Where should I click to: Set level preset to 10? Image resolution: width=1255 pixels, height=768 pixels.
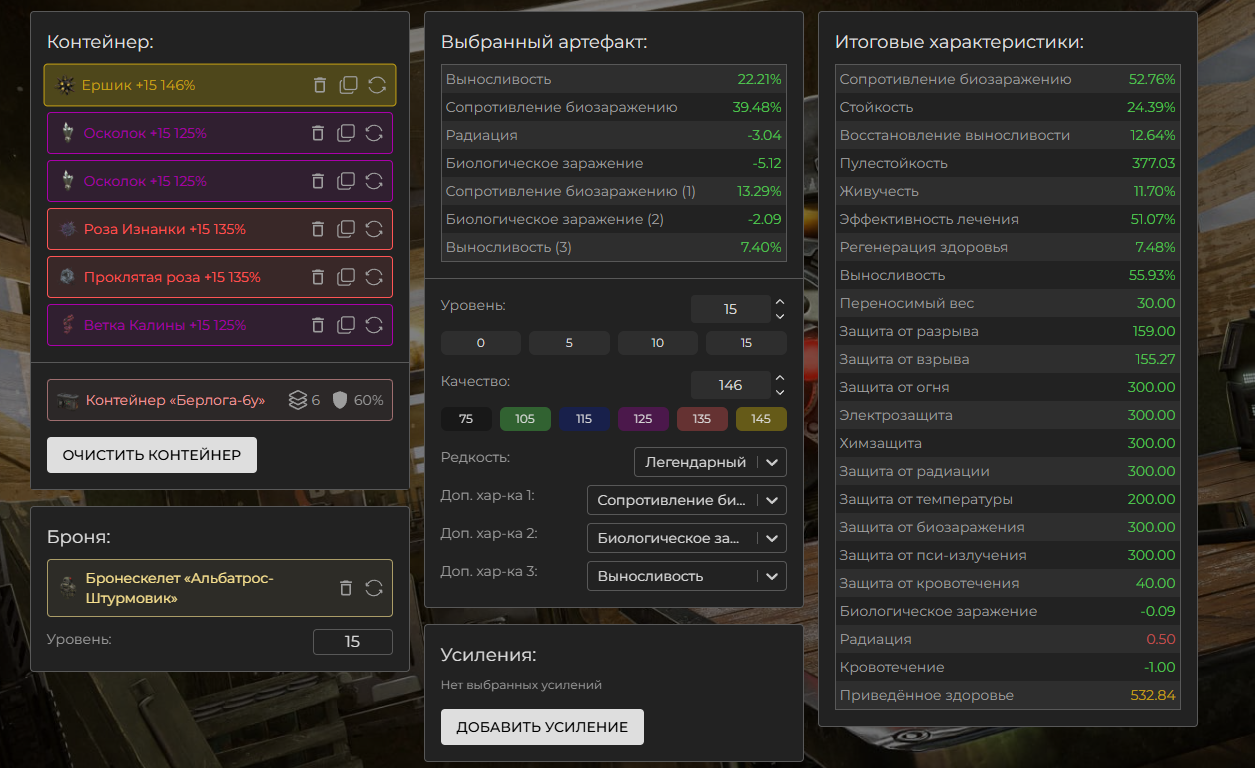coord(657,343)
